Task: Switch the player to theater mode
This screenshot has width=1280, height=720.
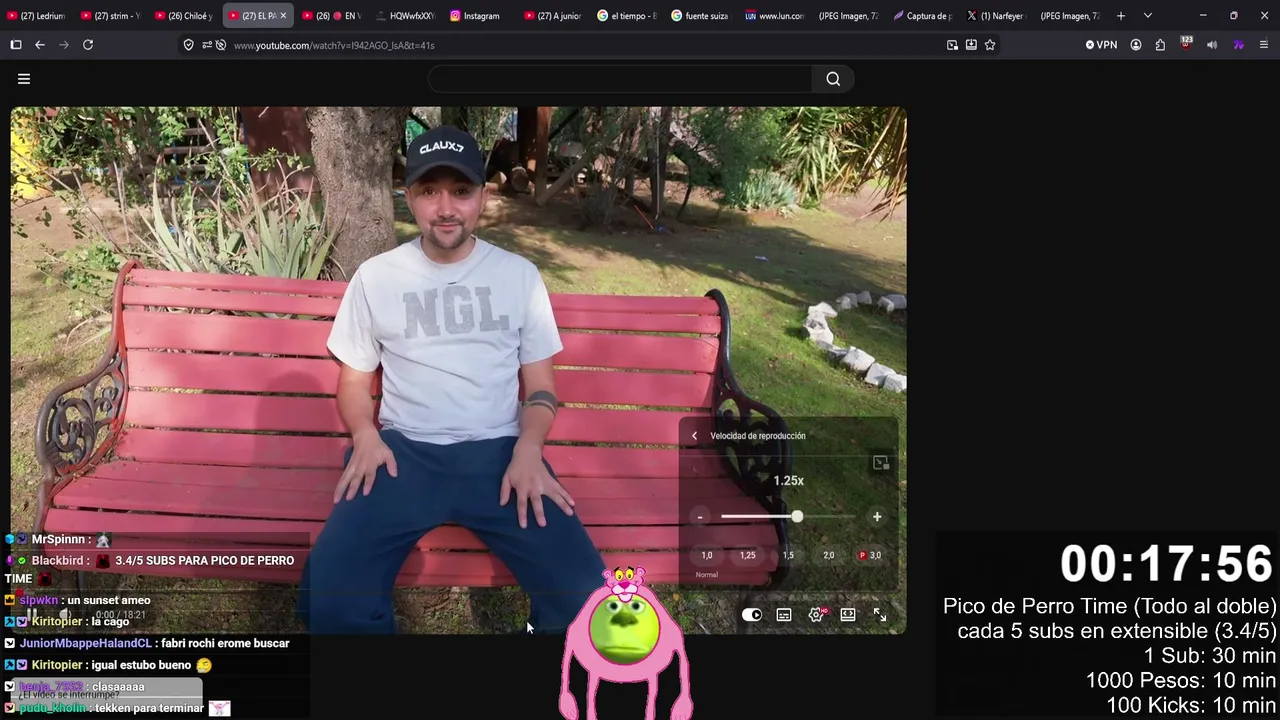Action: point(848,615)
